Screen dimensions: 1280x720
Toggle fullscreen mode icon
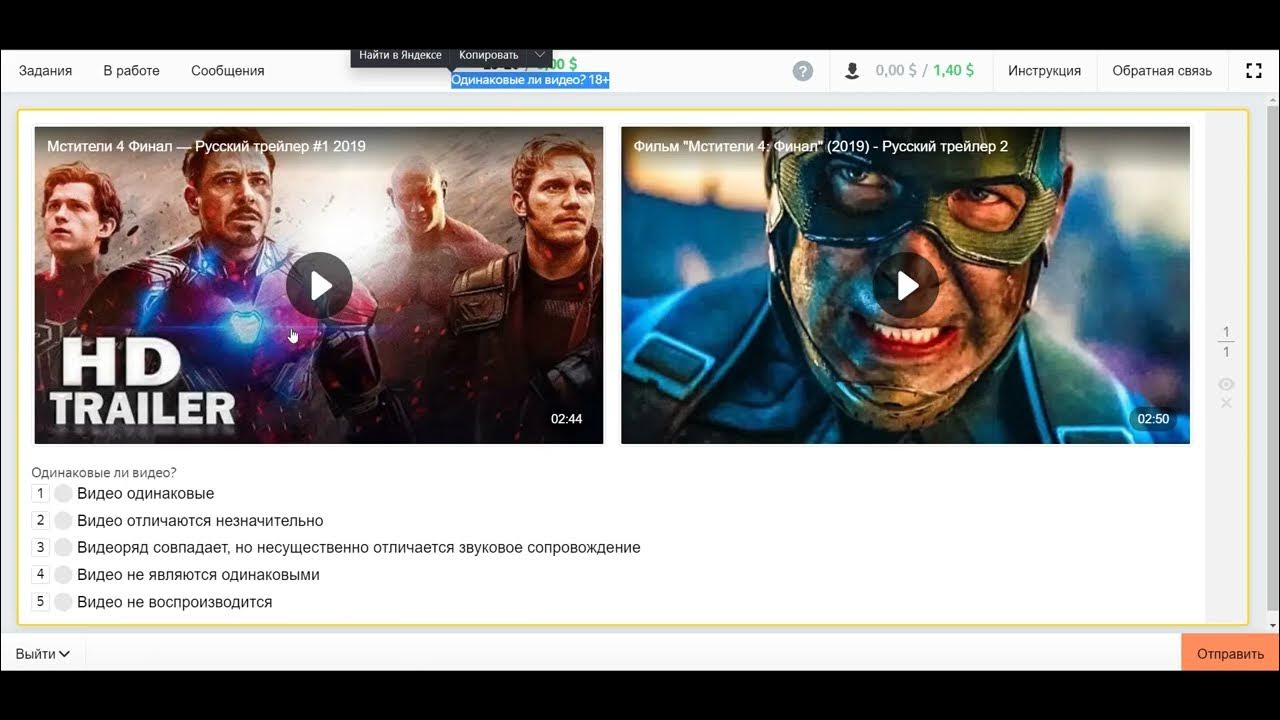click(x=1254, y=71)
